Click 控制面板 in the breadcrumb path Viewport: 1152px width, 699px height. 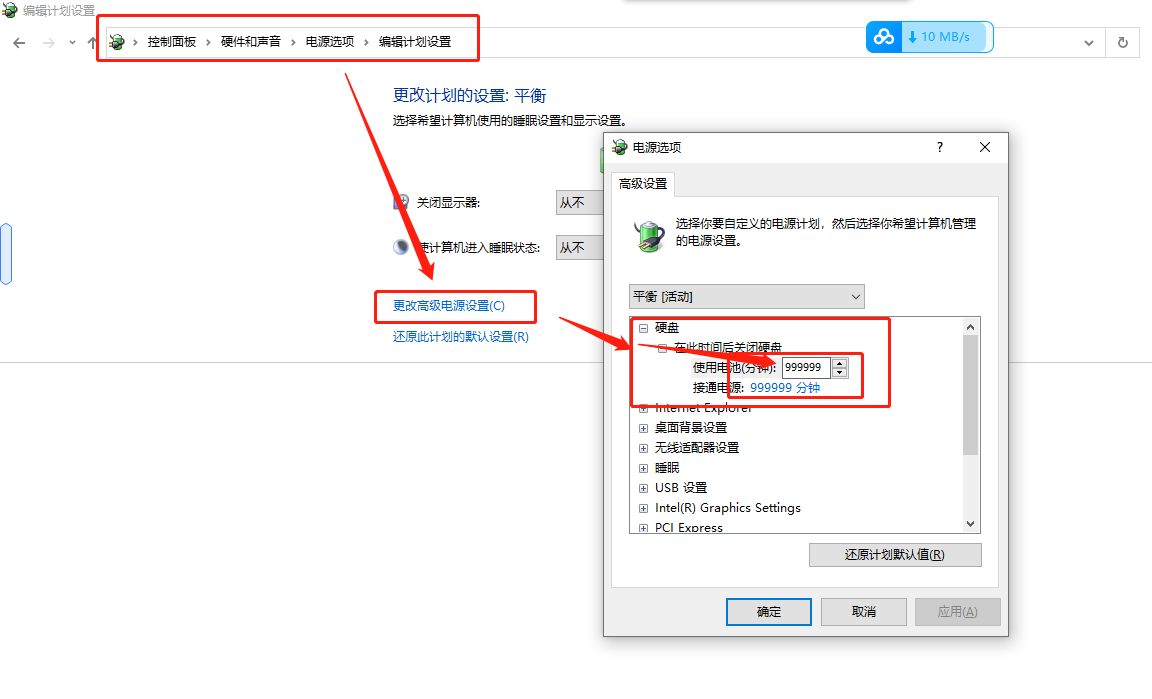point(172,42)
